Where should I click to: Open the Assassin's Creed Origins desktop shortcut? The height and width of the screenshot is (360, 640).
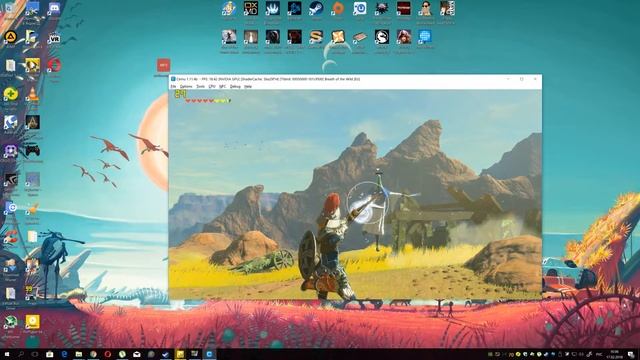click(x=32, y=122)
